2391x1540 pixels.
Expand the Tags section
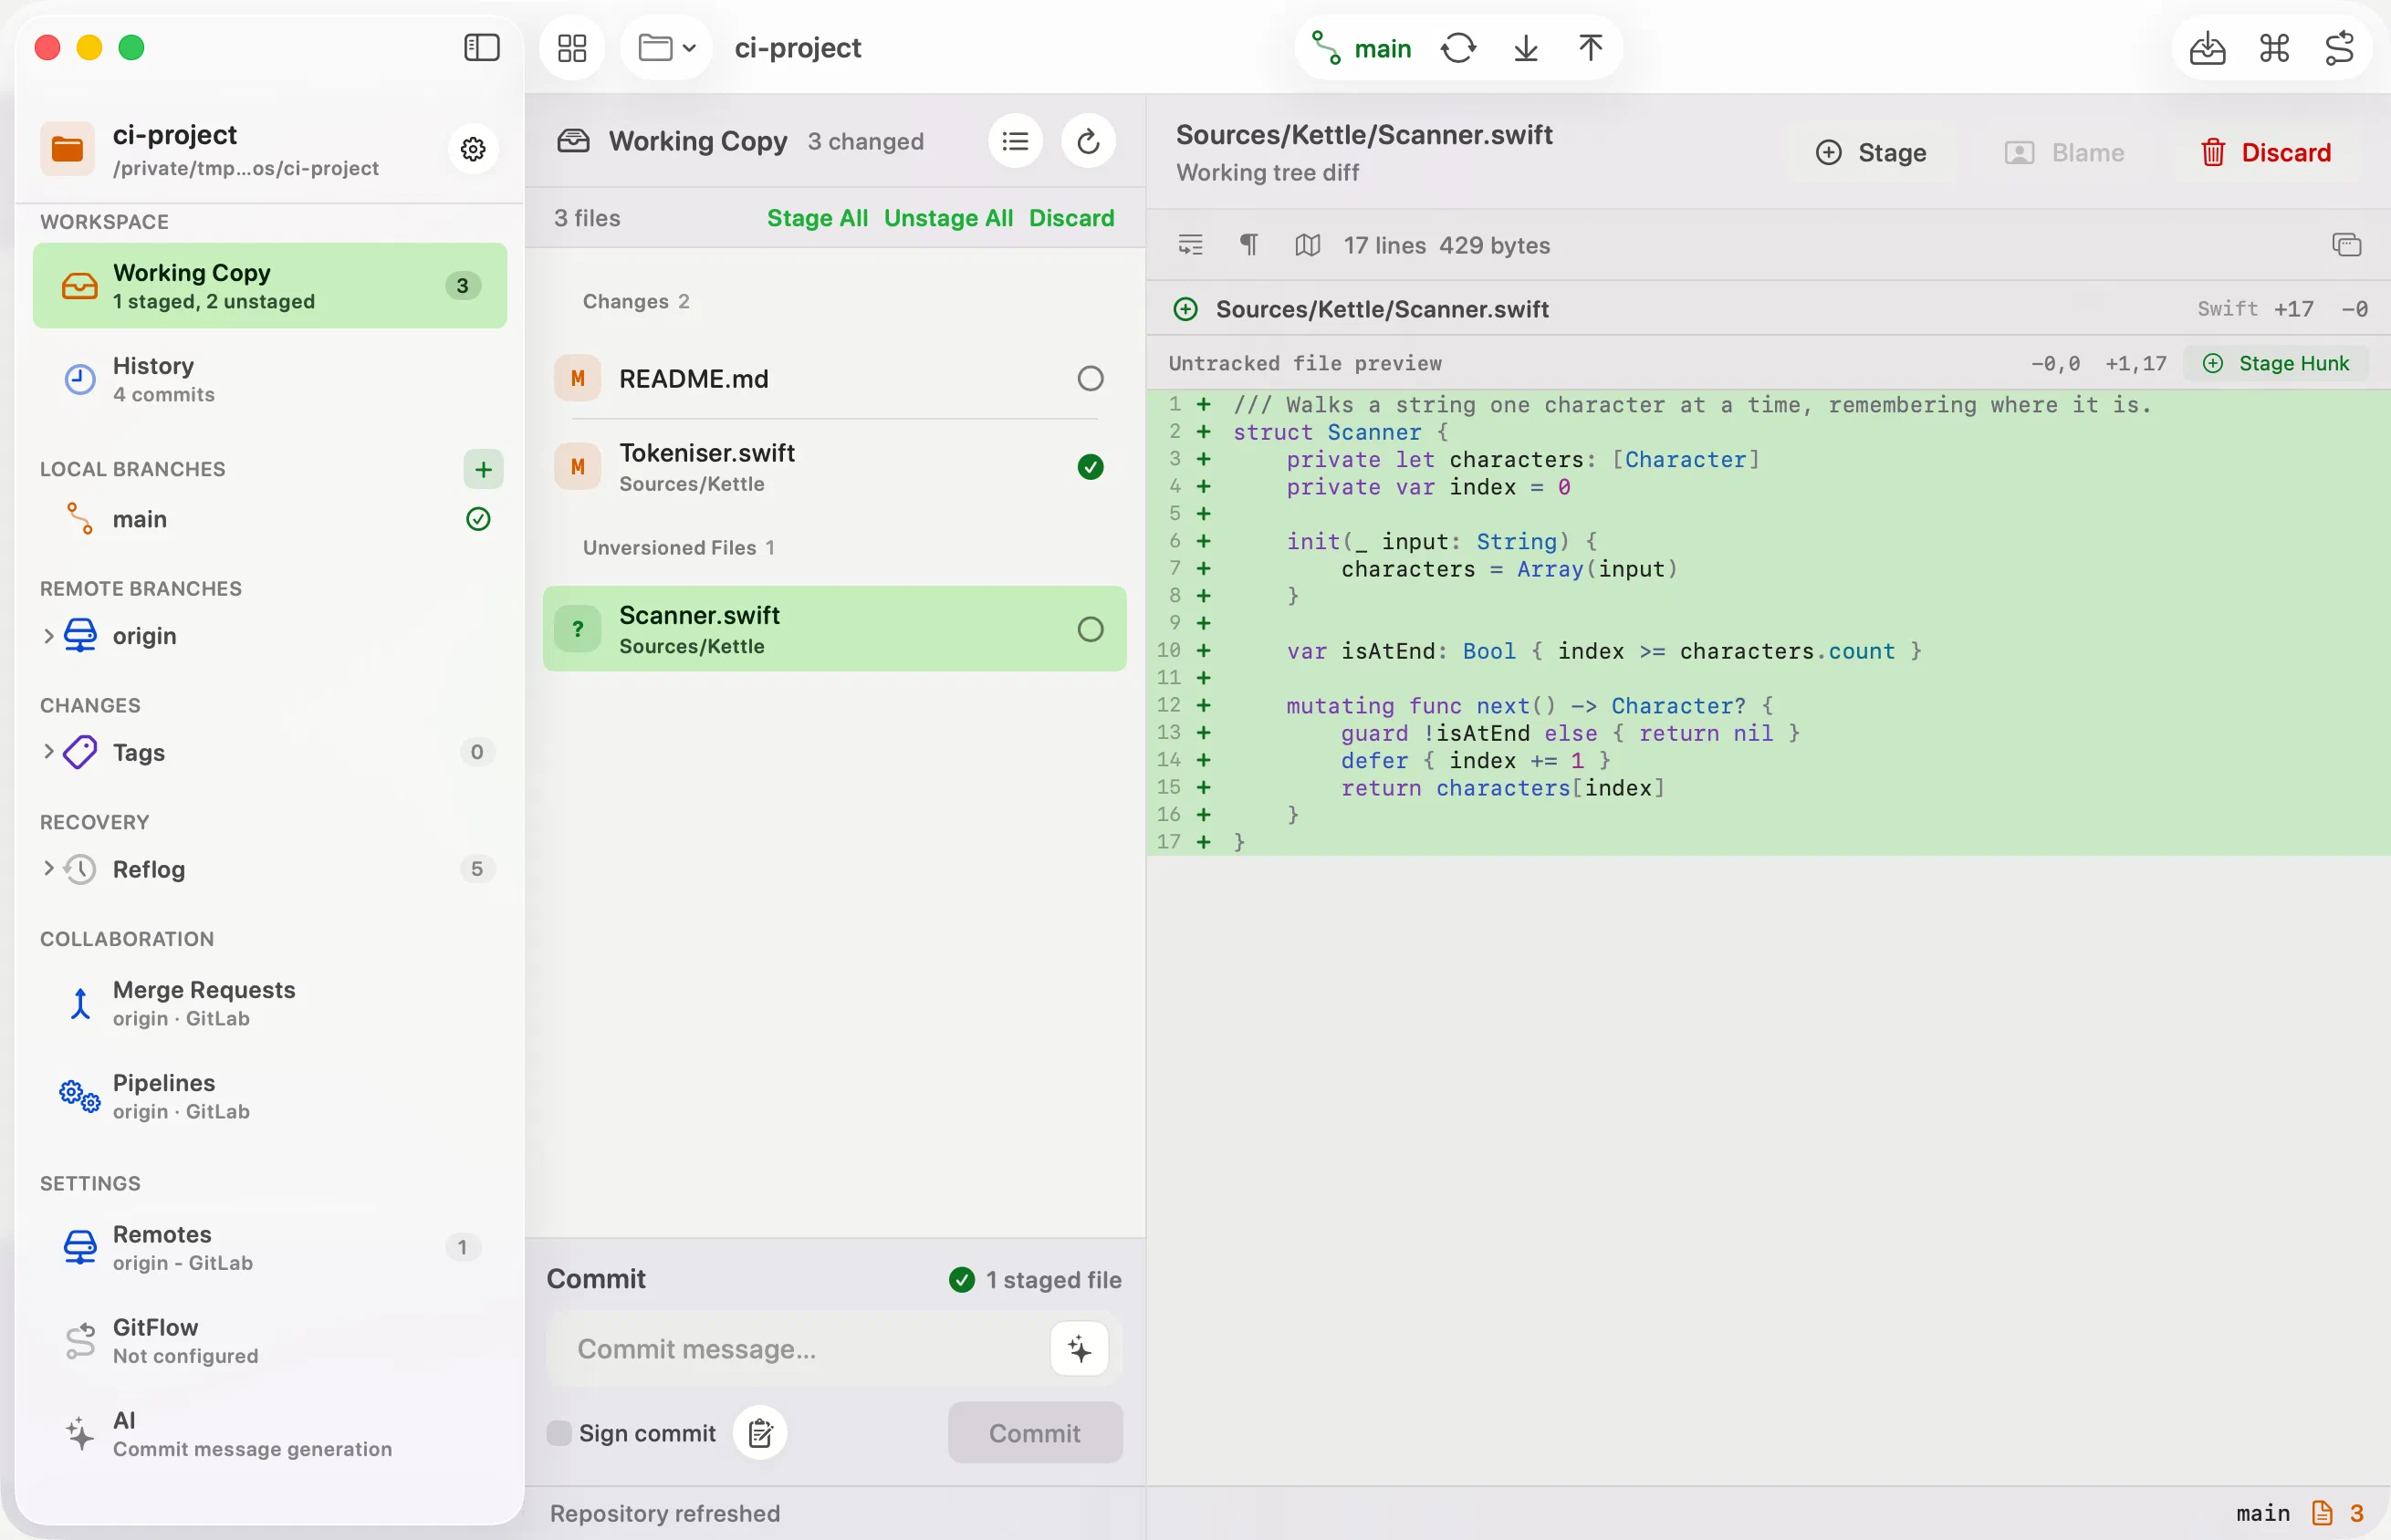[48, 751]
